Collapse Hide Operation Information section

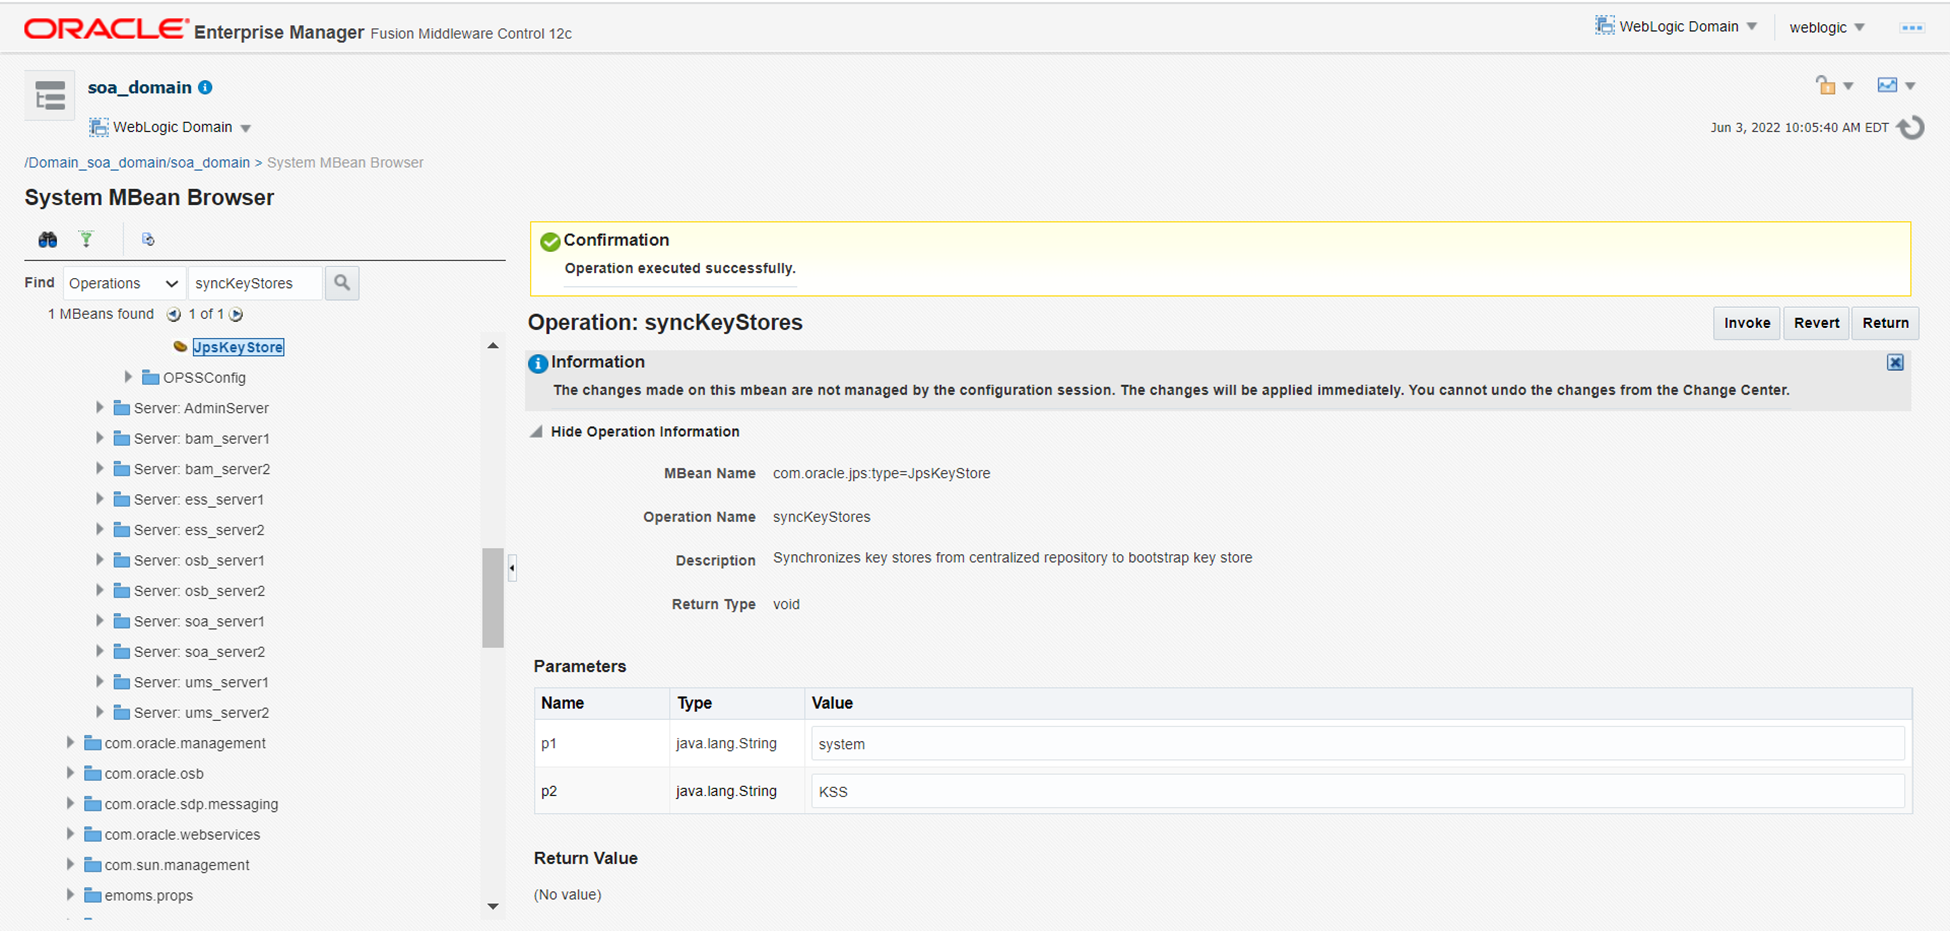(x=537, y=432)
